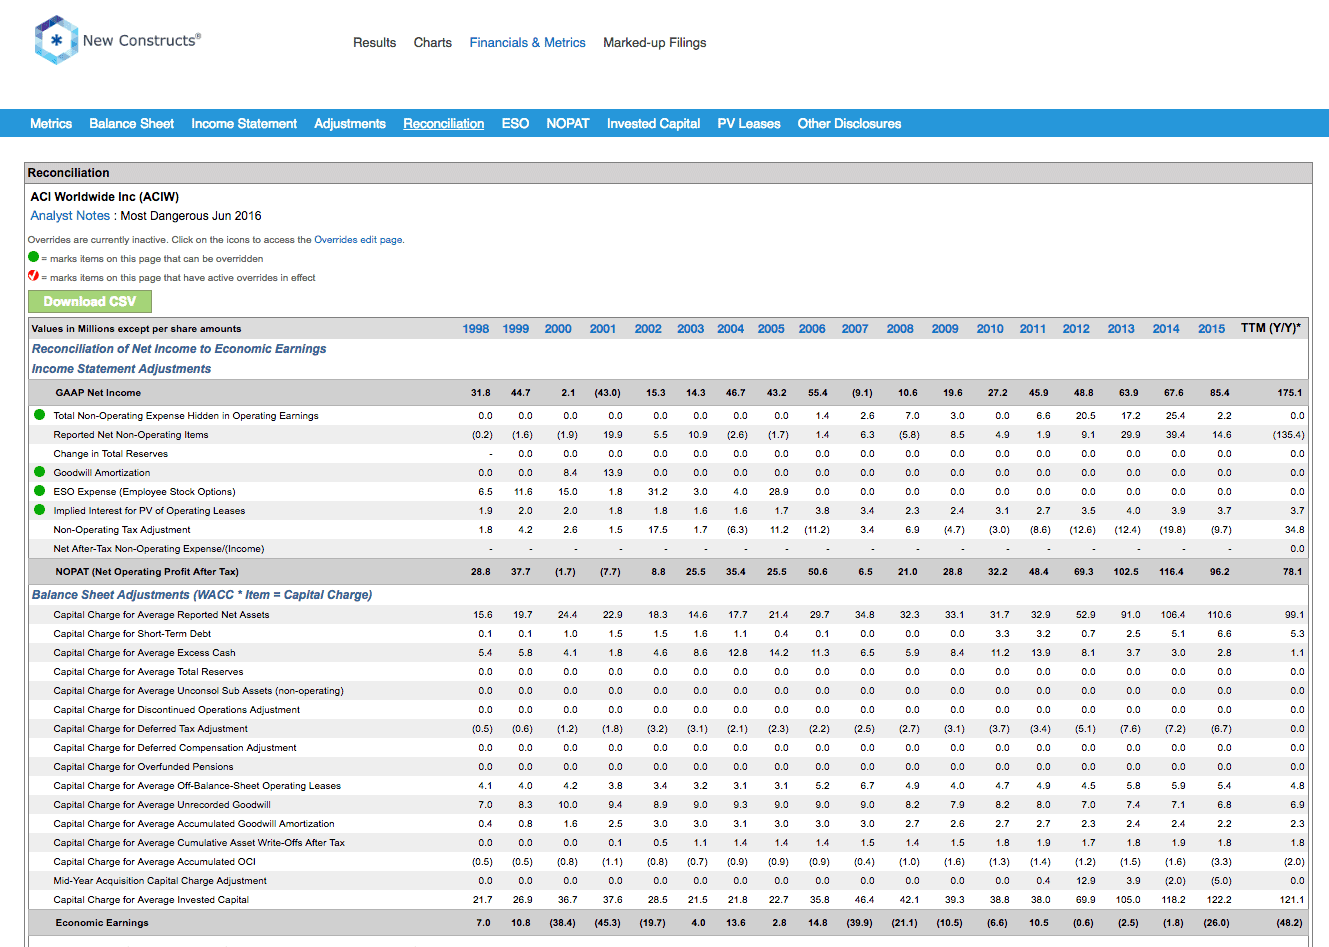Screen dimensions: 1329x947
Task: Click the 2008 year column link
Action: pyautogui.click(x=900, y=329)
